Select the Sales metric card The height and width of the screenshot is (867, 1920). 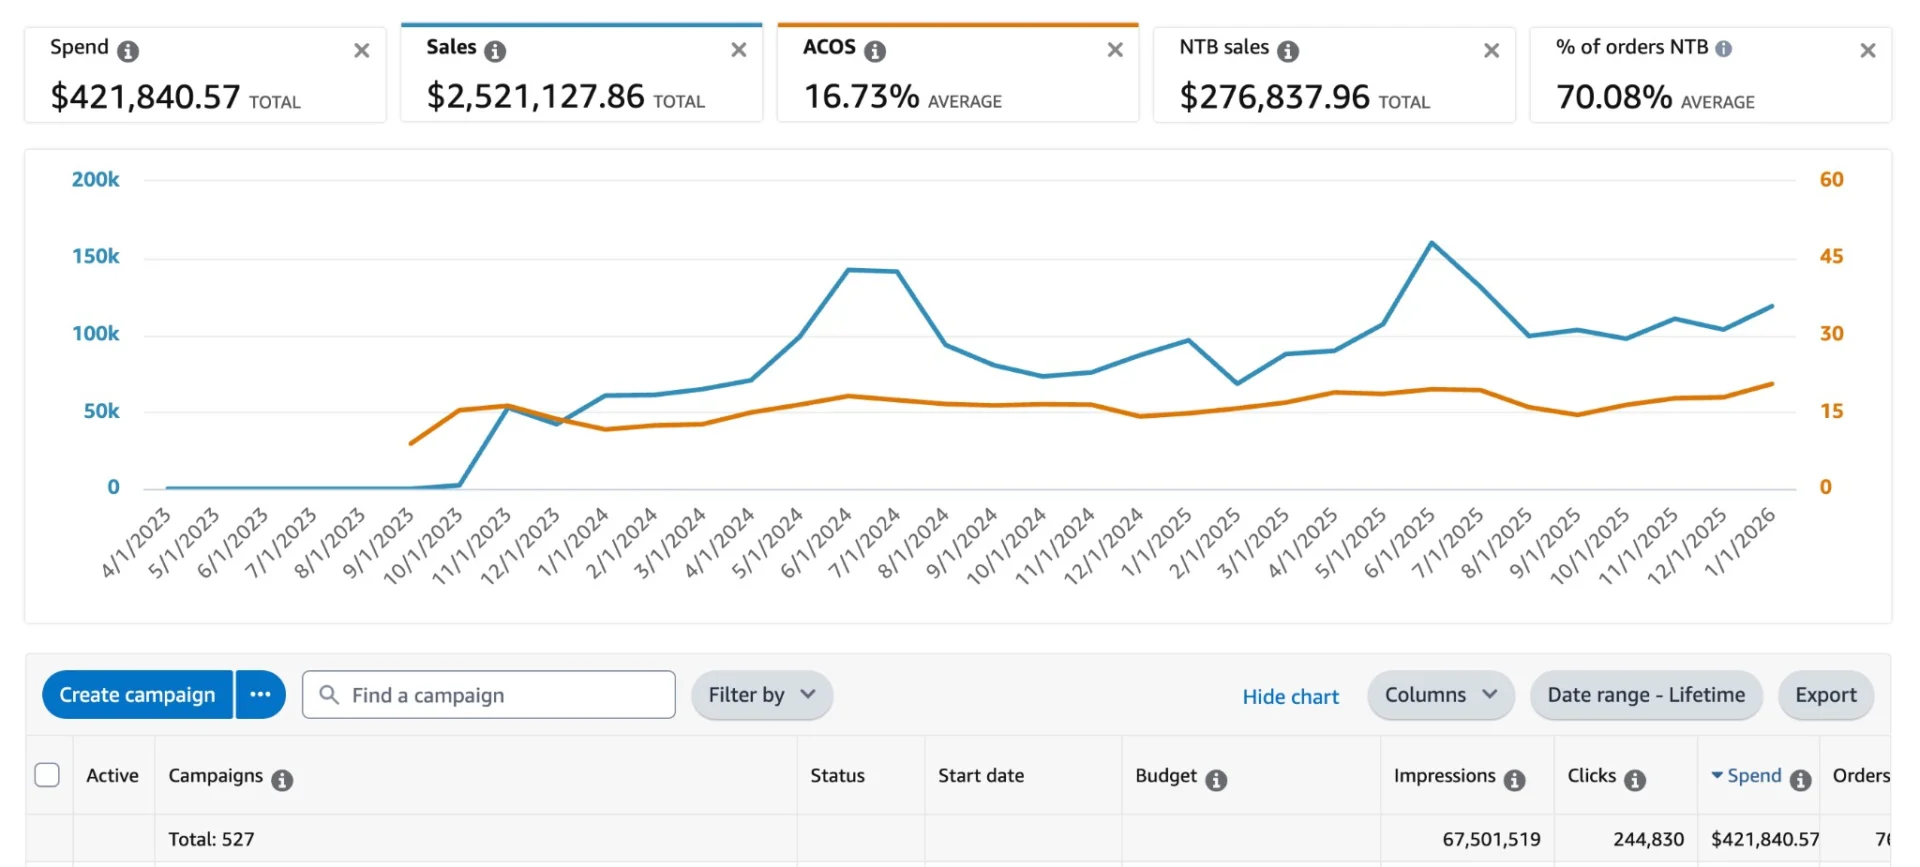[580, 75]
